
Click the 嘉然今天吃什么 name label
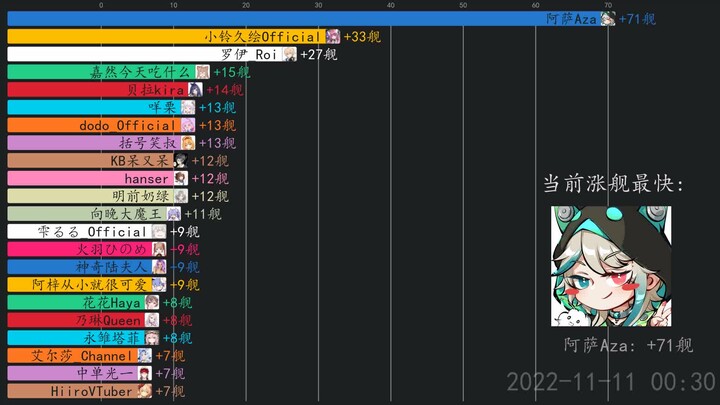click(x=140, y=72)
